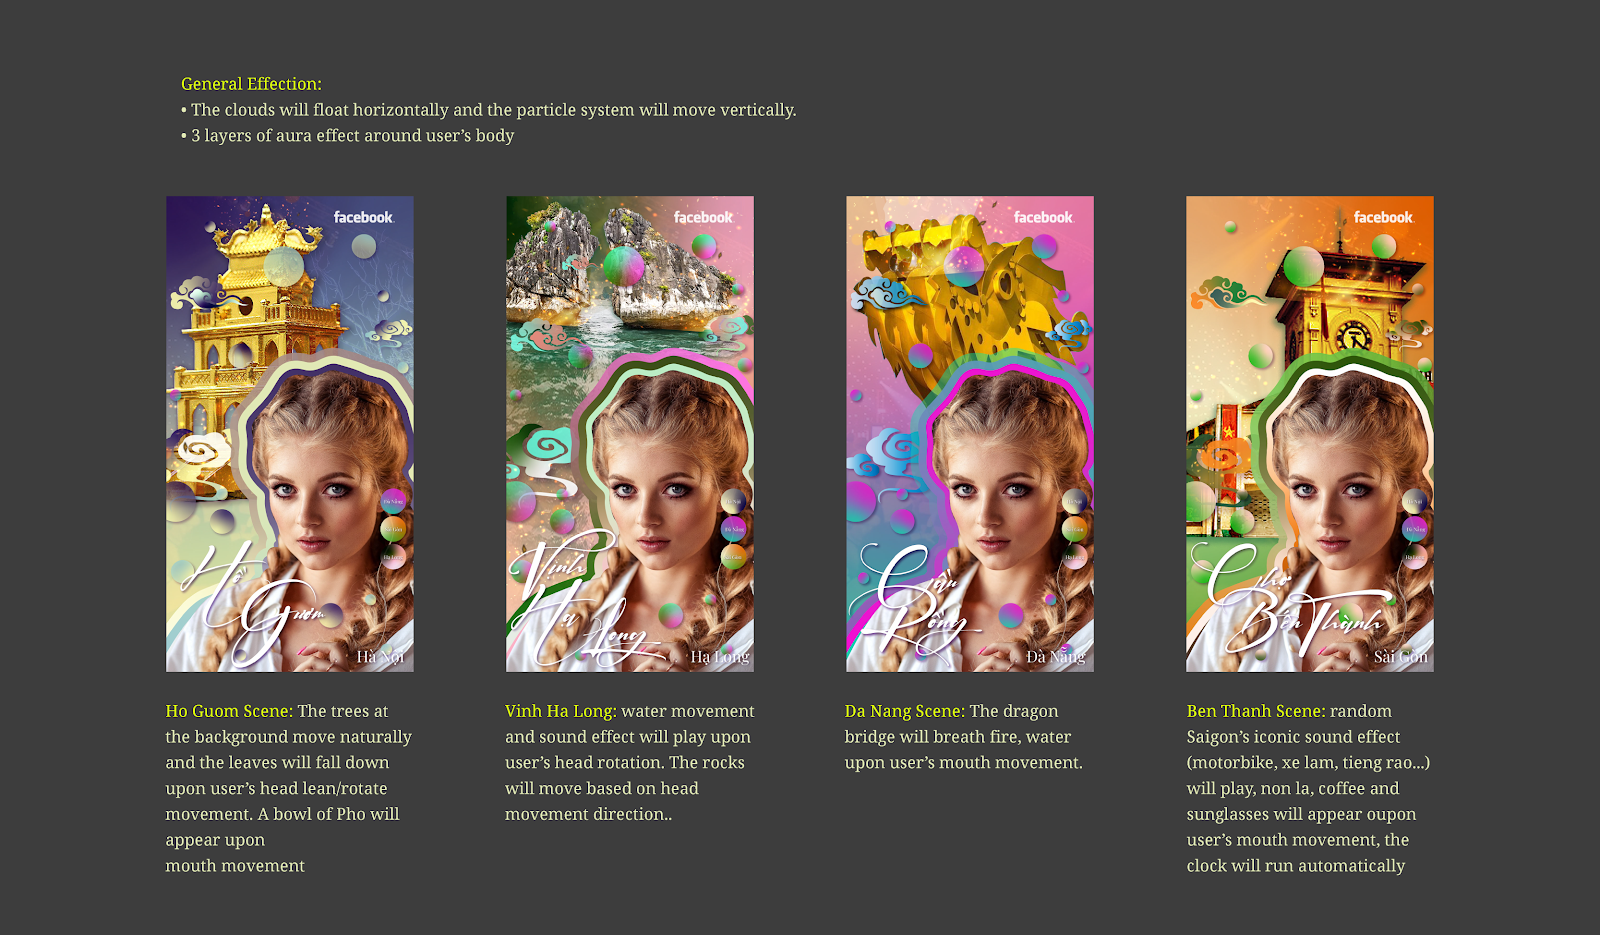Tap the Hạ Long circle in Chợ Bến Thành mockup
The width and height of the screenshot is (1600, 935).
[1414, 557]
